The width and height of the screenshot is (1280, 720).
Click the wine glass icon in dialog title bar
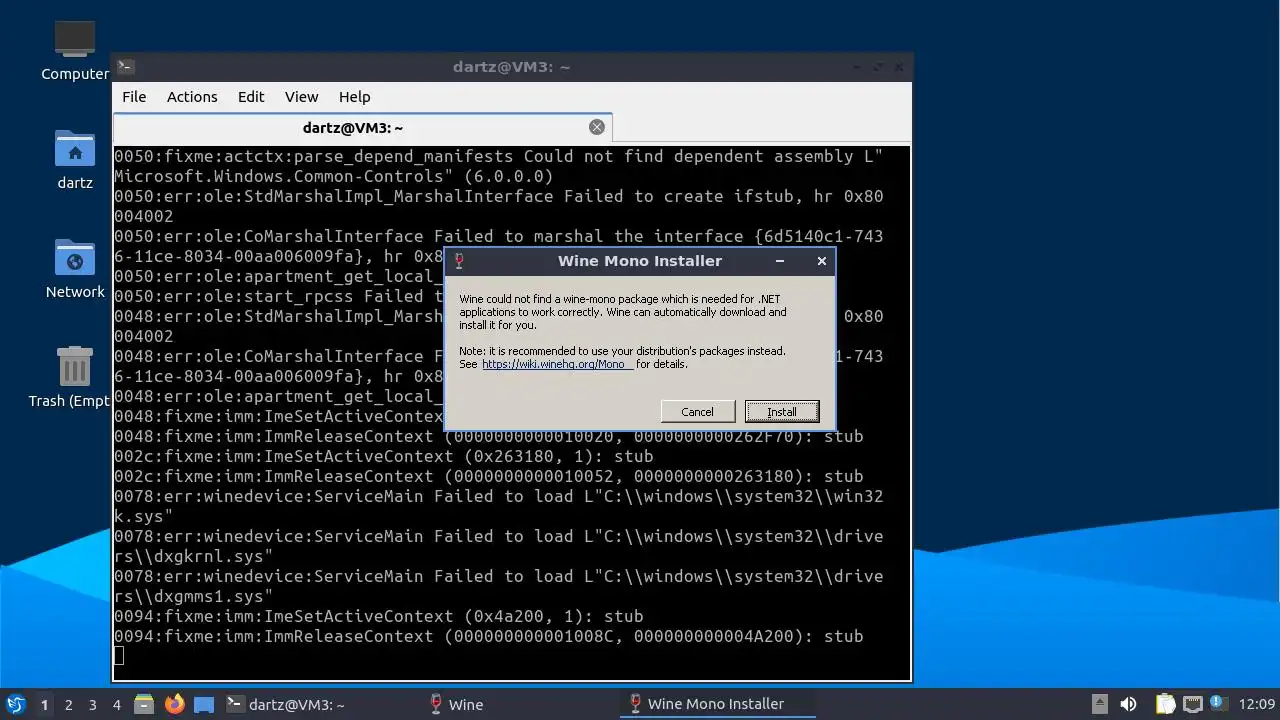click(x=459, y=261)
